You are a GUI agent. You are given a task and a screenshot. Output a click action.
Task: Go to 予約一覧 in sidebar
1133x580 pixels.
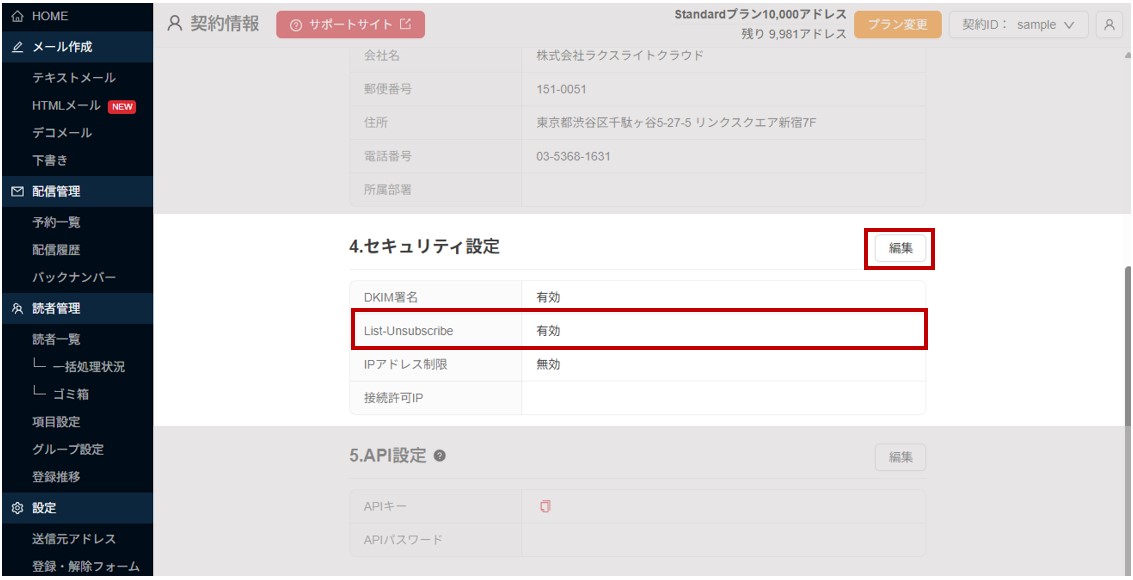point(56,222)
